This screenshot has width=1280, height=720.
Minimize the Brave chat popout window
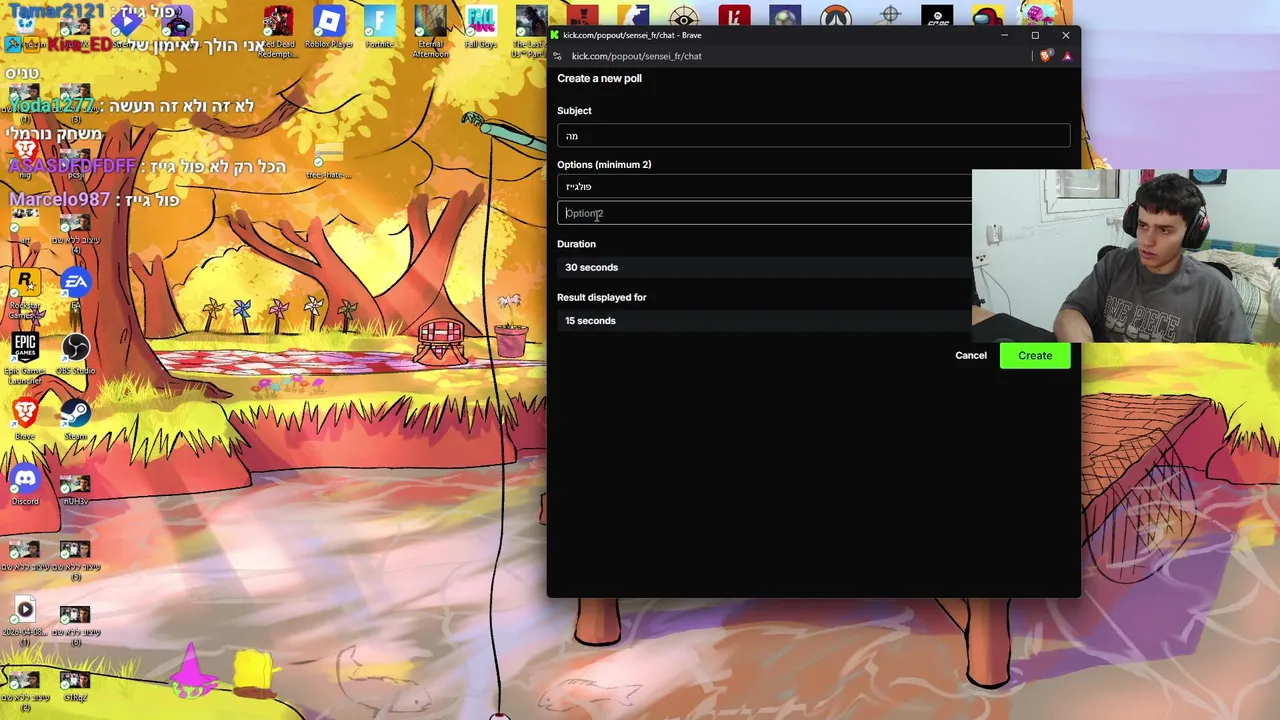point(1004,35)
